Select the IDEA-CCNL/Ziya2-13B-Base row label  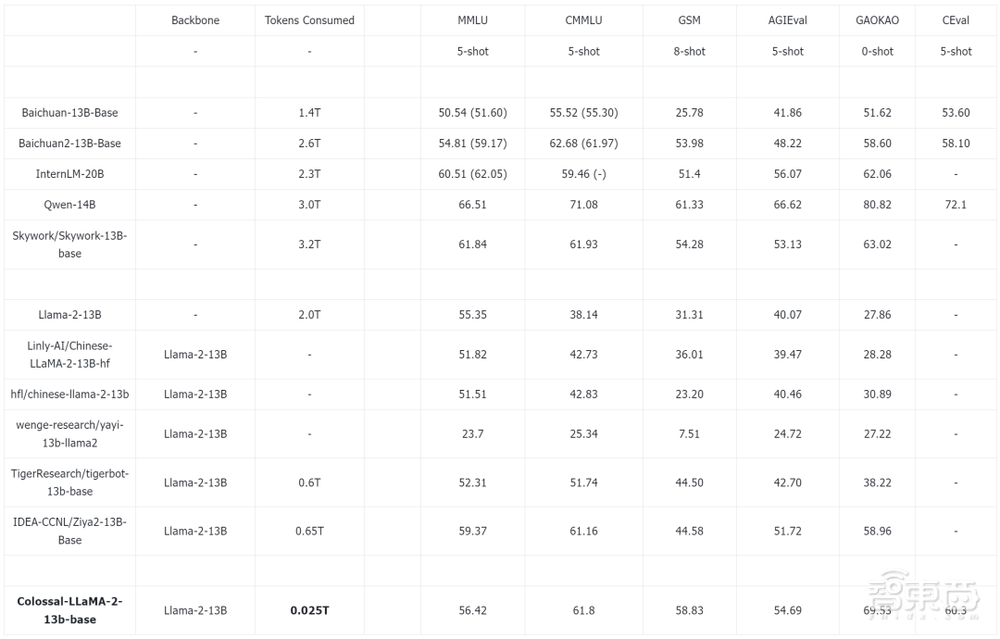point(70,531)
